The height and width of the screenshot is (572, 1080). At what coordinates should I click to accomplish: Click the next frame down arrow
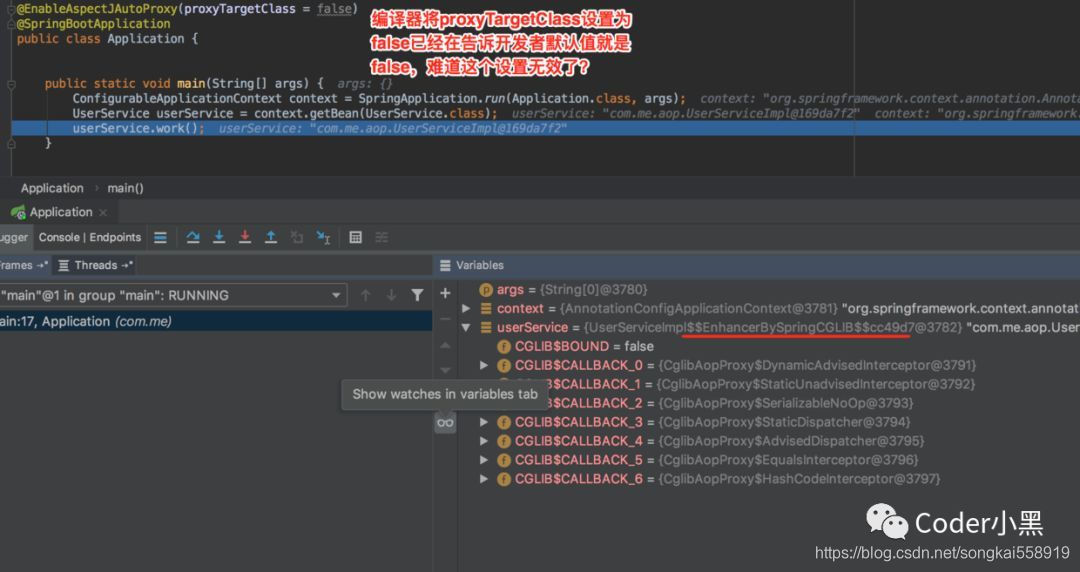(x=391, y=295)
